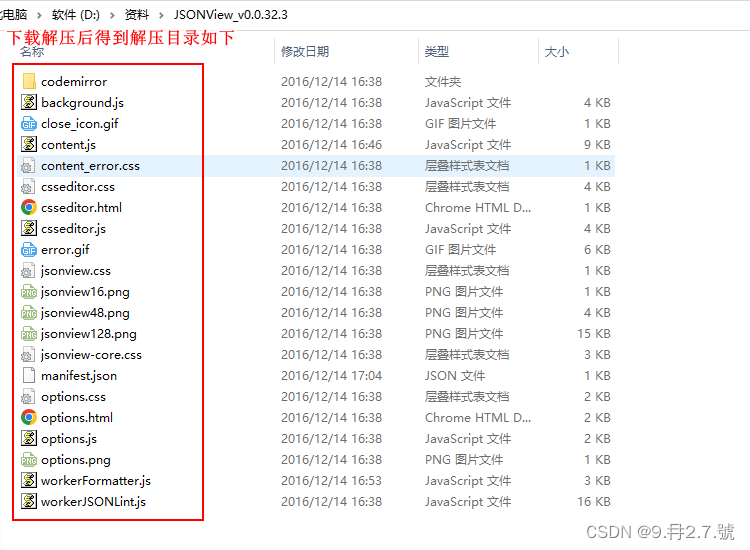
Task: Select the codemirror folder icon
Action: 29,81
